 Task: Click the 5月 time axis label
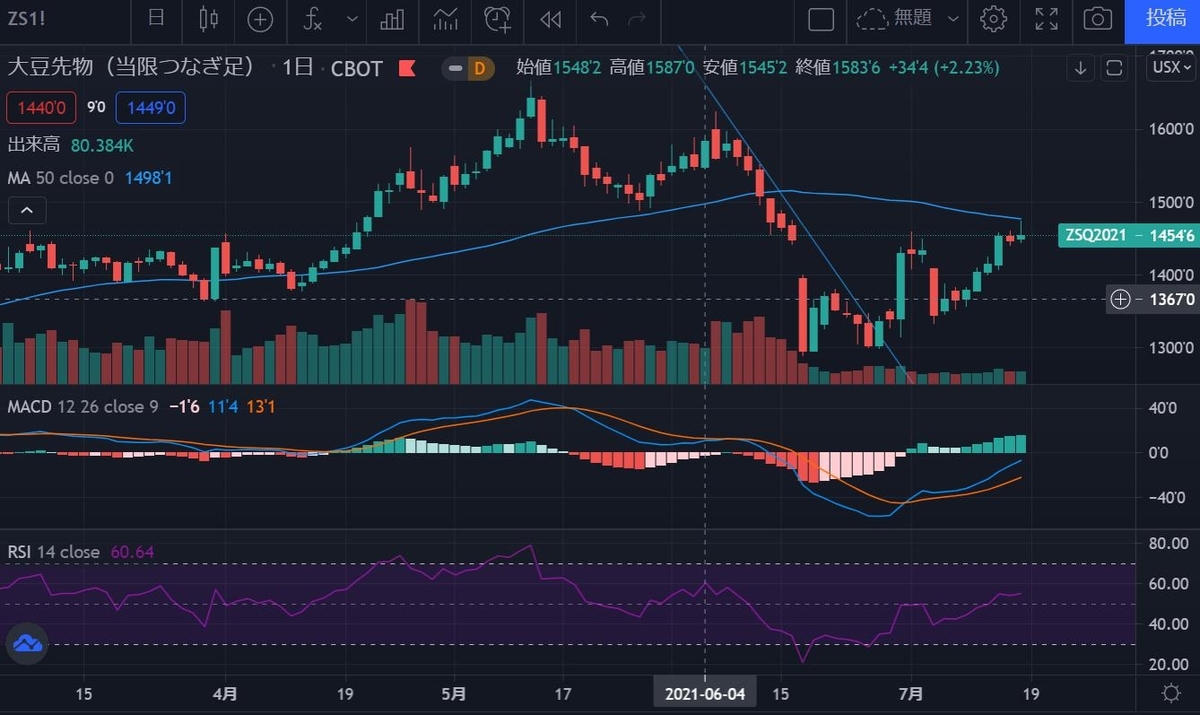454,693
